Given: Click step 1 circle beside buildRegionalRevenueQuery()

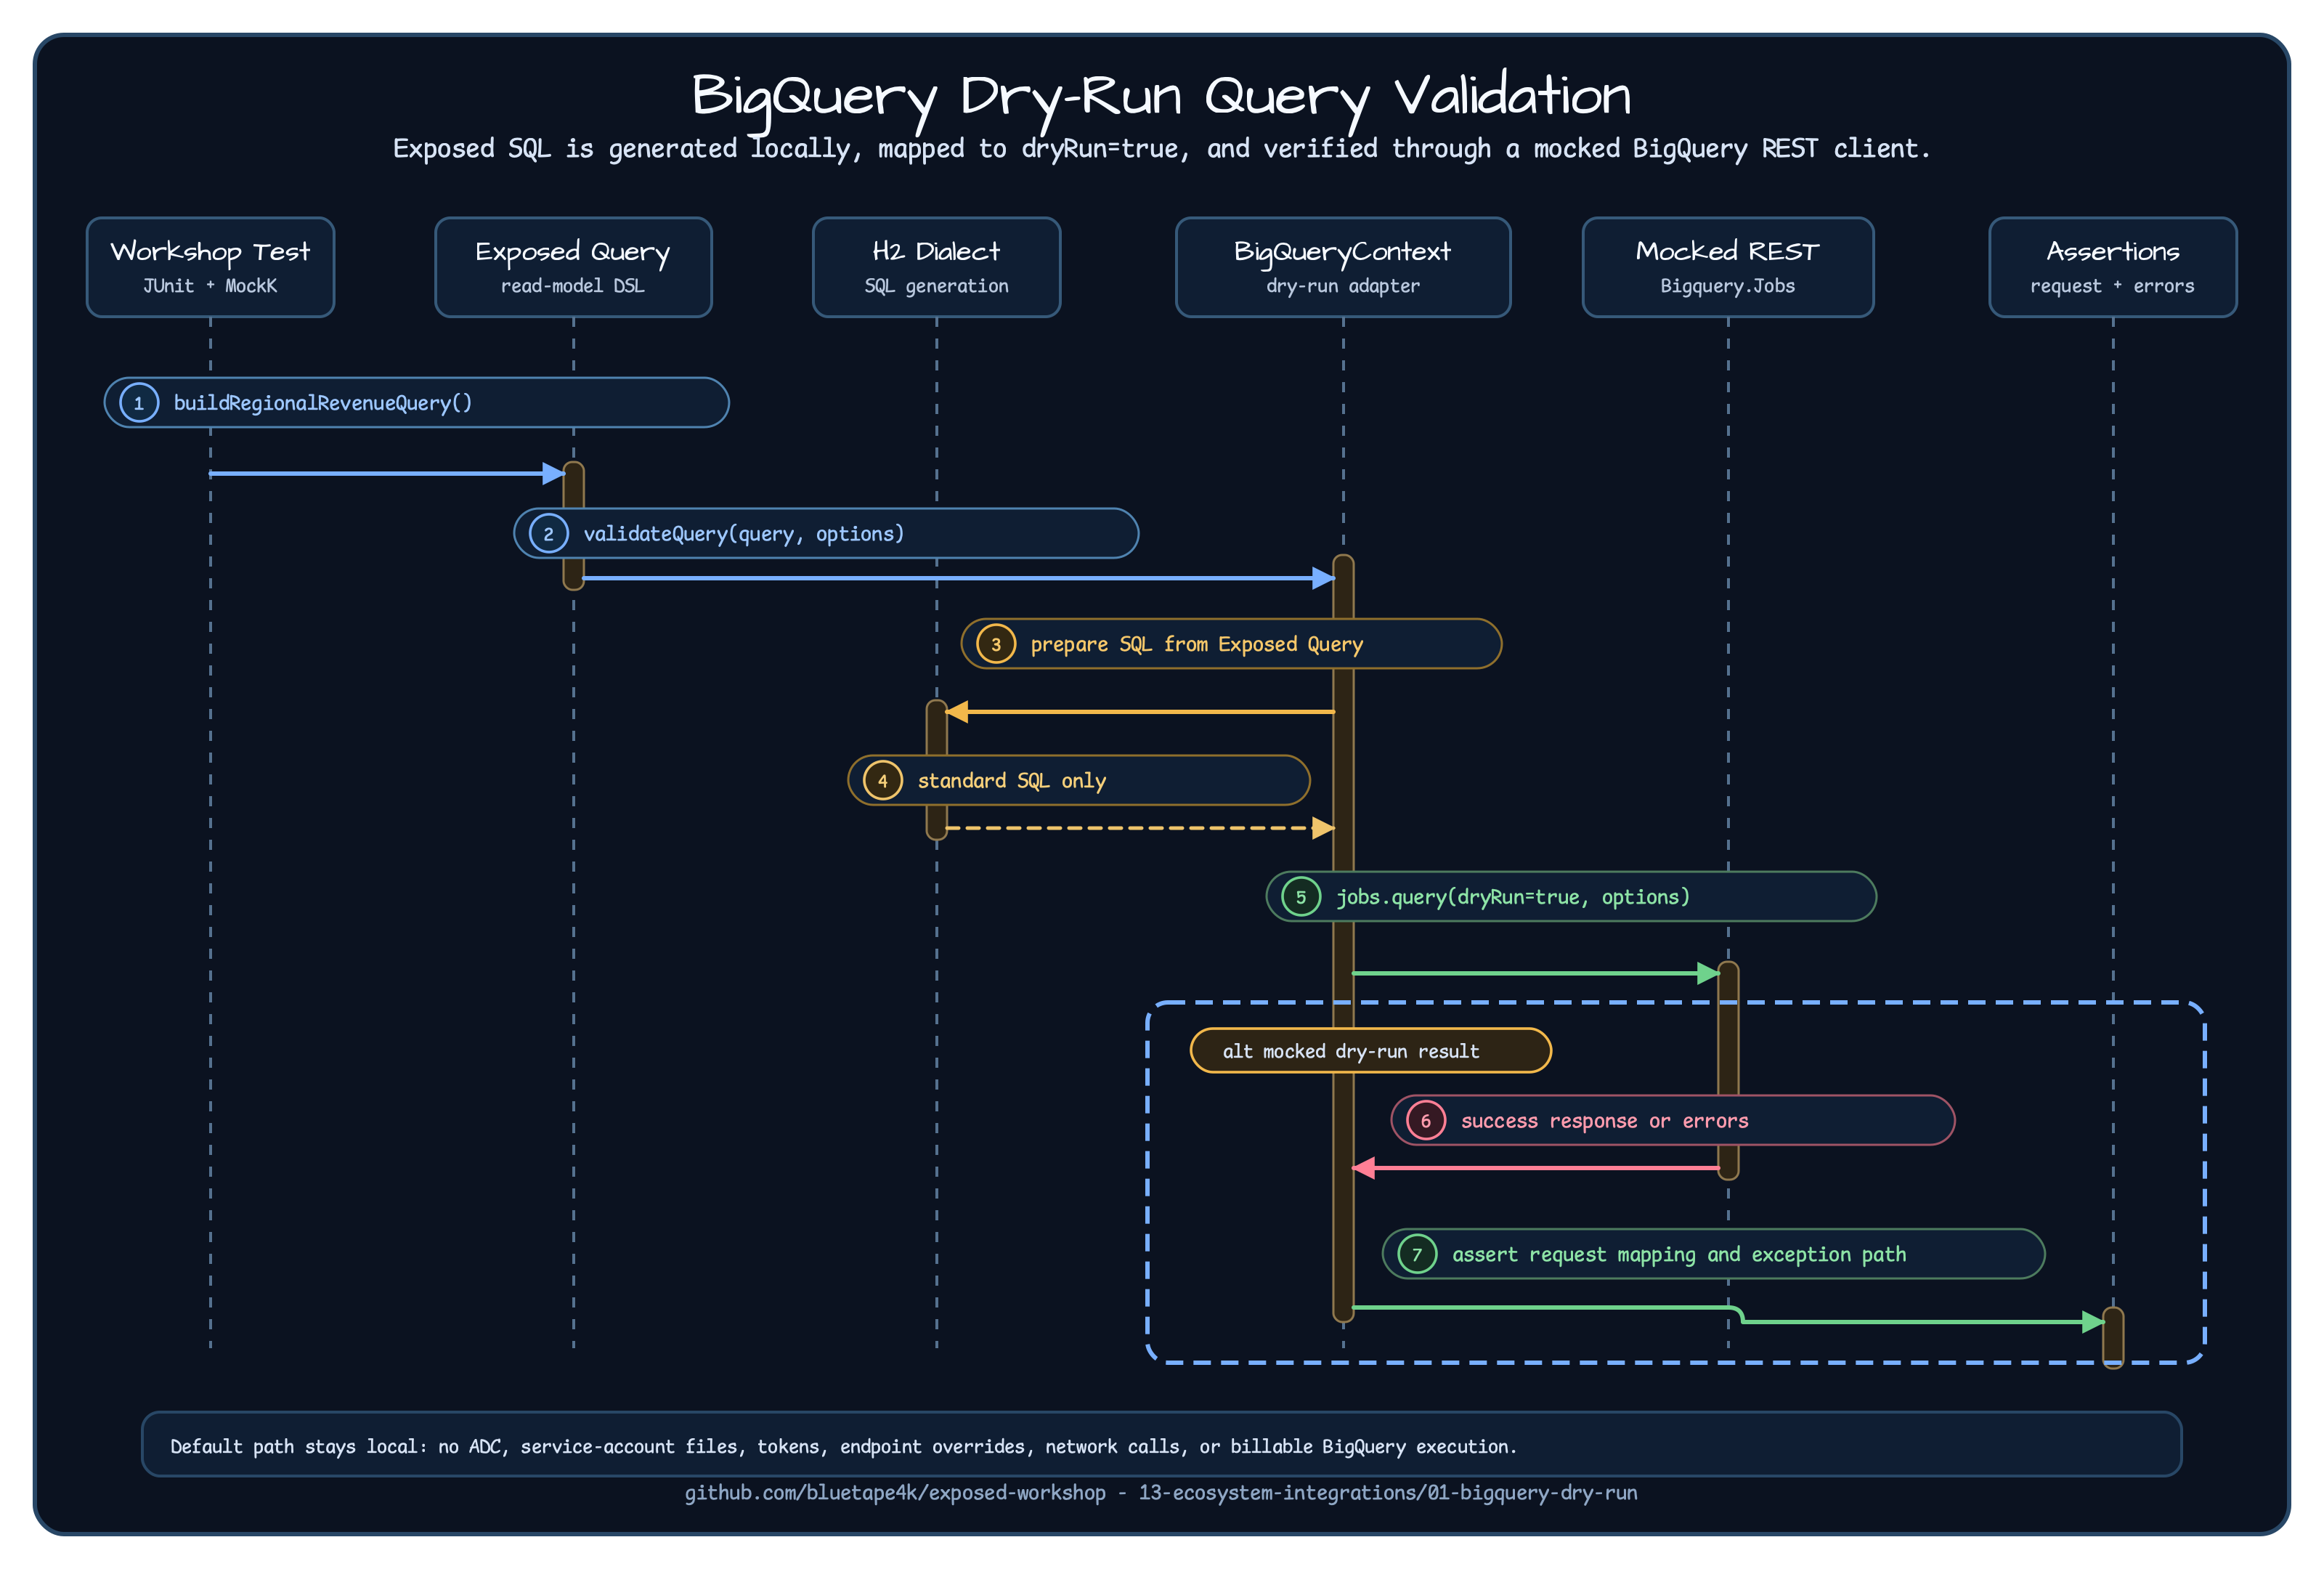Looking at the screenshot, I should (x=139, y=403).
